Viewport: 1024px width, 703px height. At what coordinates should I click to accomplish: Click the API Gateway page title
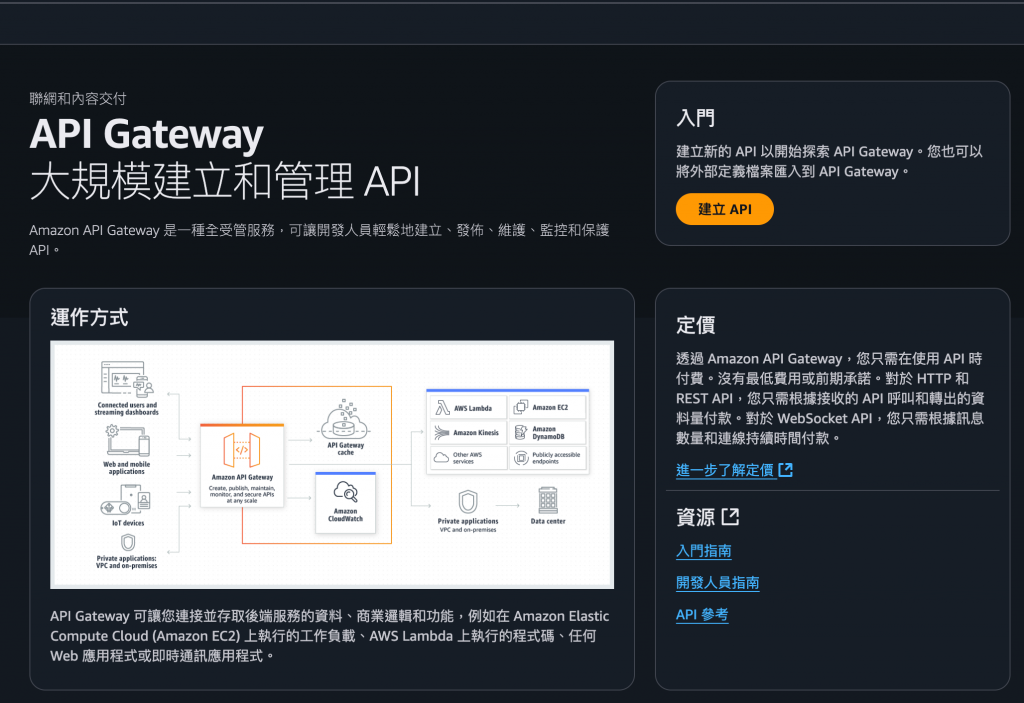pyautogui.click(x=146, y=134)
